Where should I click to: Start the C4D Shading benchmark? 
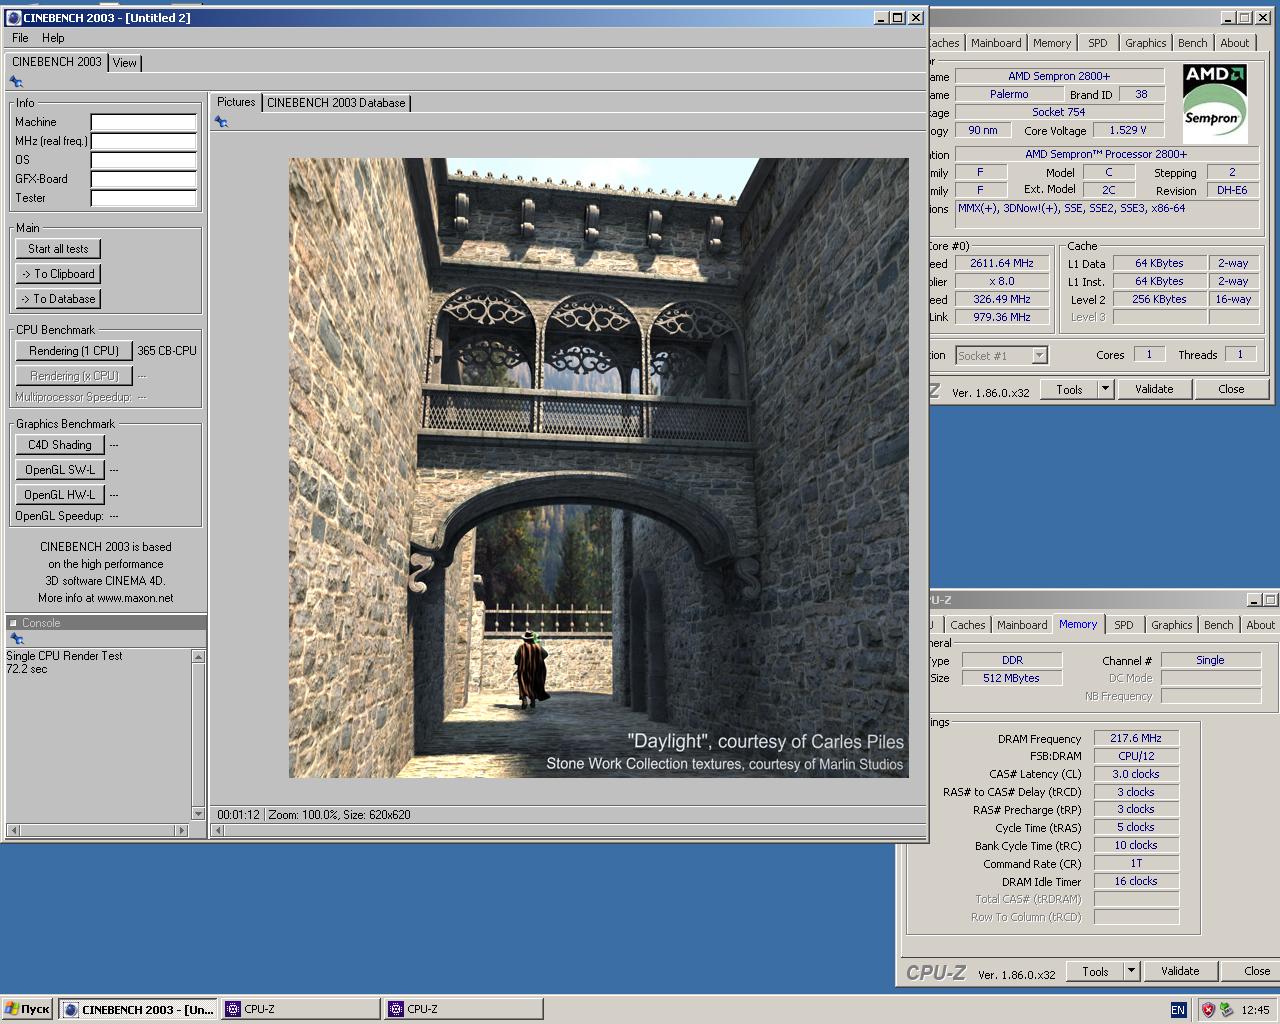[x=60, y=445]
